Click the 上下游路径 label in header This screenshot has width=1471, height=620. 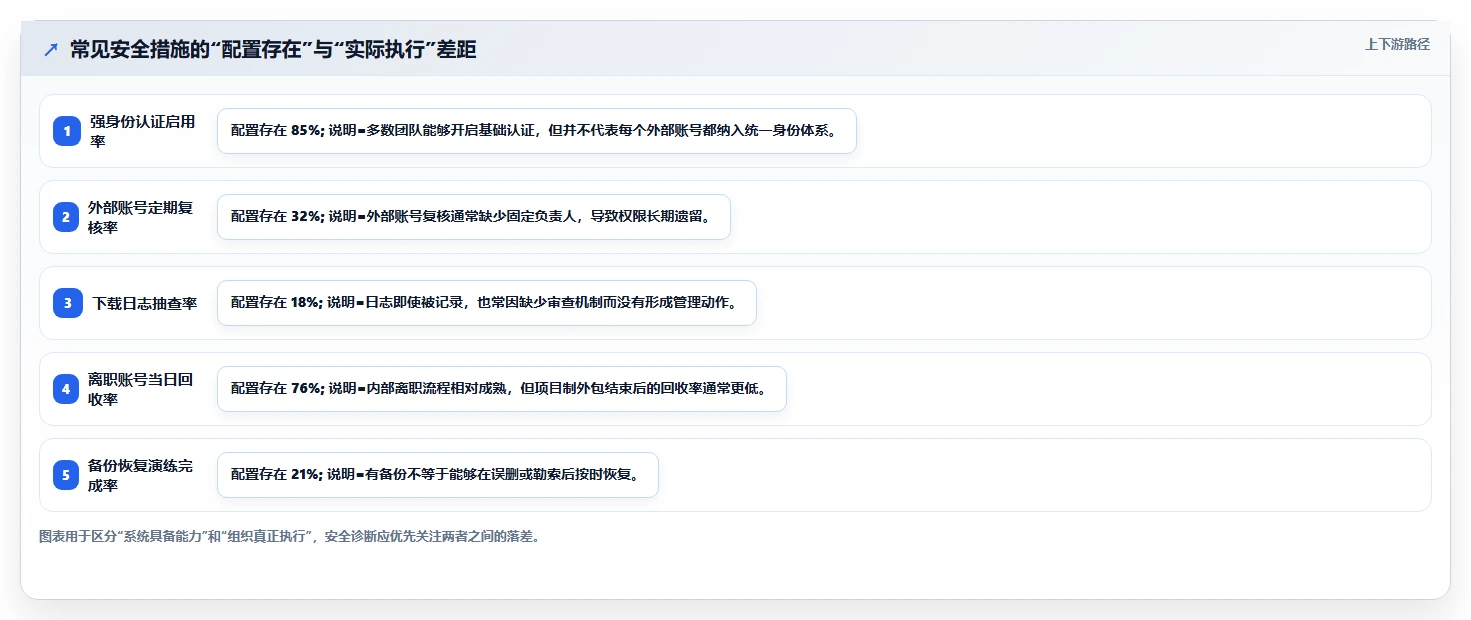pyautogui.click(x=1397, y=44)
